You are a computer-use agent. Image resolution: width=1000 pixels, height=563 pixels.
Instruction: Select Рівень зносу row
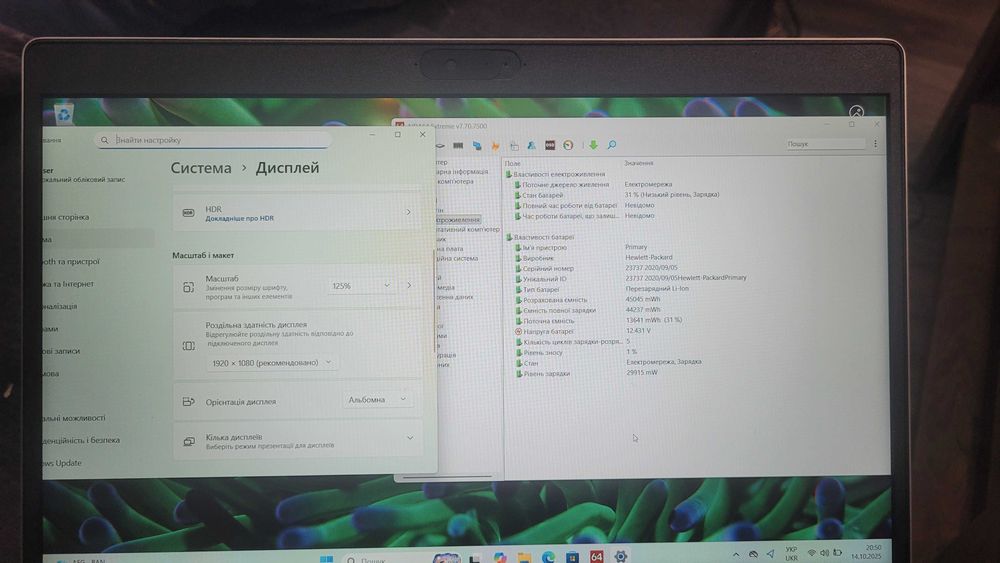[x=539, y=352]
